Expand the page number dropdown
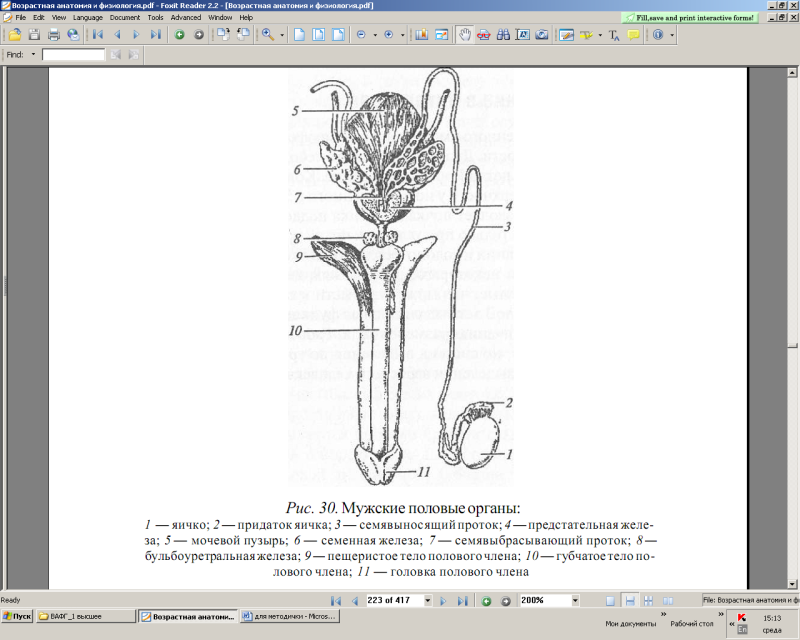This screenshot has height=640, width=800. click(428, 600)
